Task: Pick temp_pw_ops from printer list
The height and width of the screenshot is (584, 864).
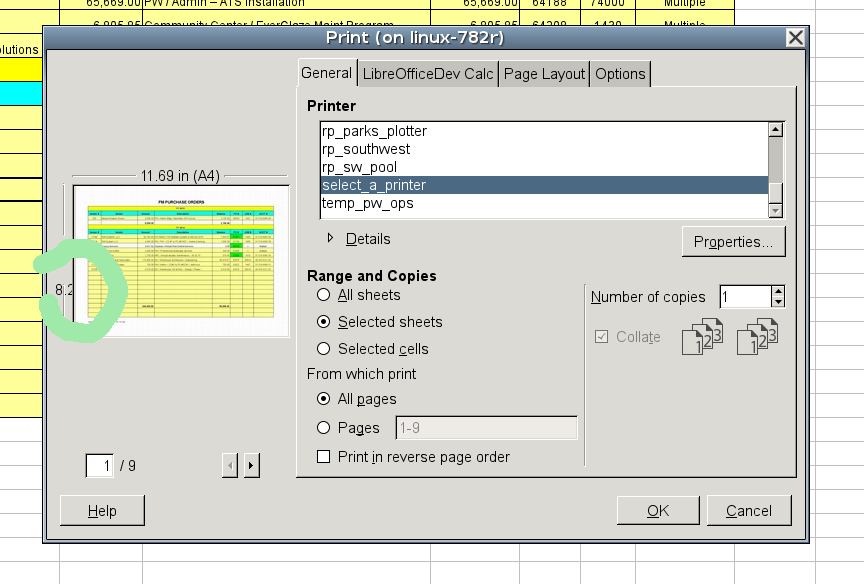Action: 544,203
